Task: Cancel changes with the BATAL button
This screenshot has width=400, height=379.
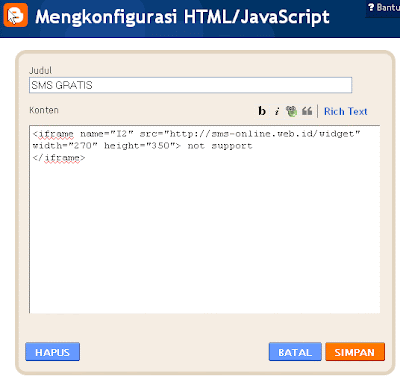Action: [x=295, y=352]
